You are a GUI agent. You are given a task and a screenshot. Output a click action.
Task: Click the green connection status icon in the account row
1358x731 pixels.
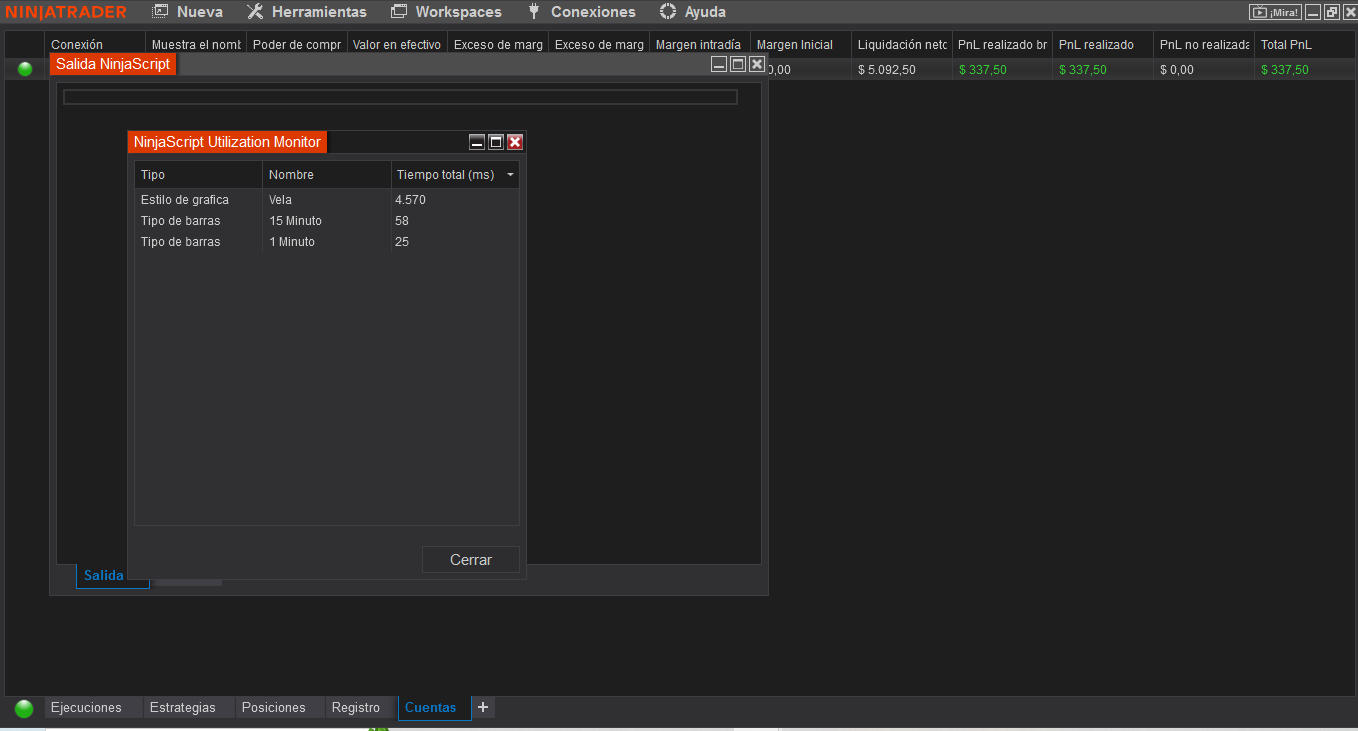tap(25, 69)
